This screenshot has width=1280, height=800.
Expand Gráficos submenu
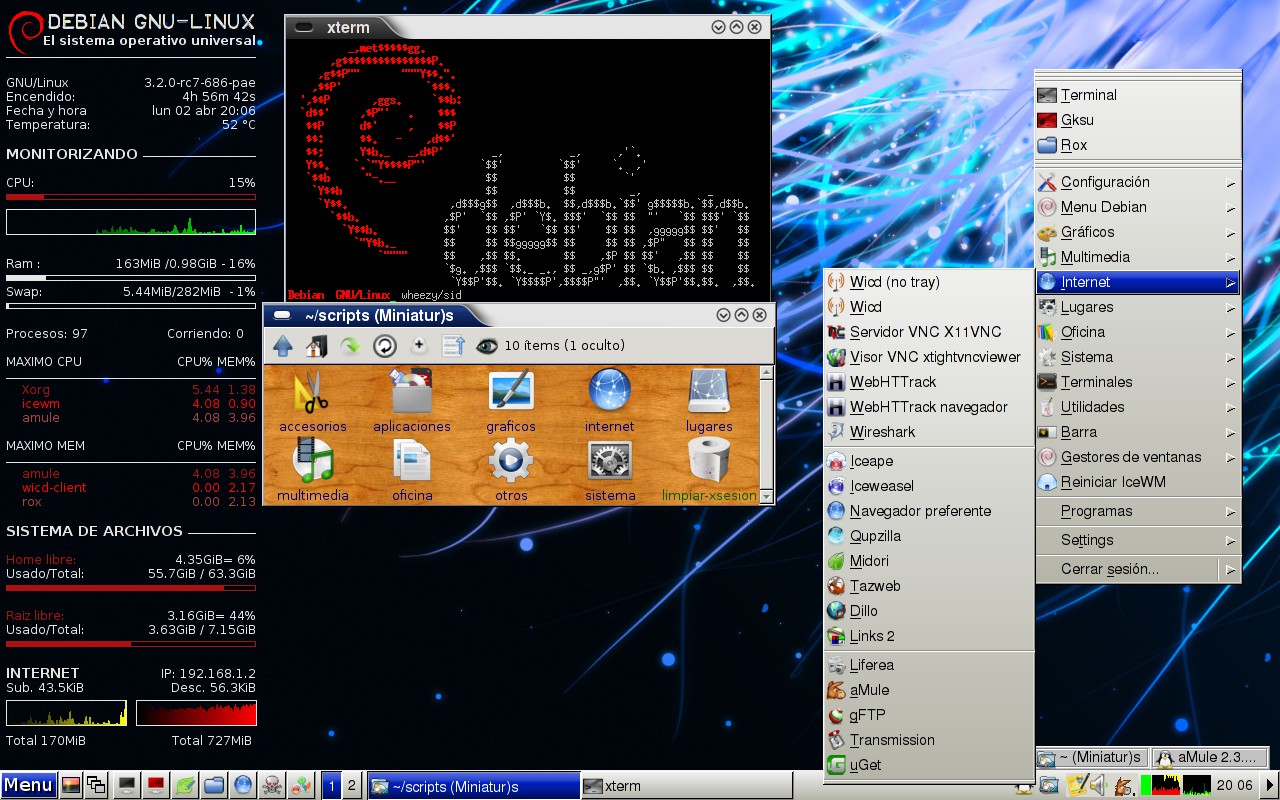[1138, 232]
